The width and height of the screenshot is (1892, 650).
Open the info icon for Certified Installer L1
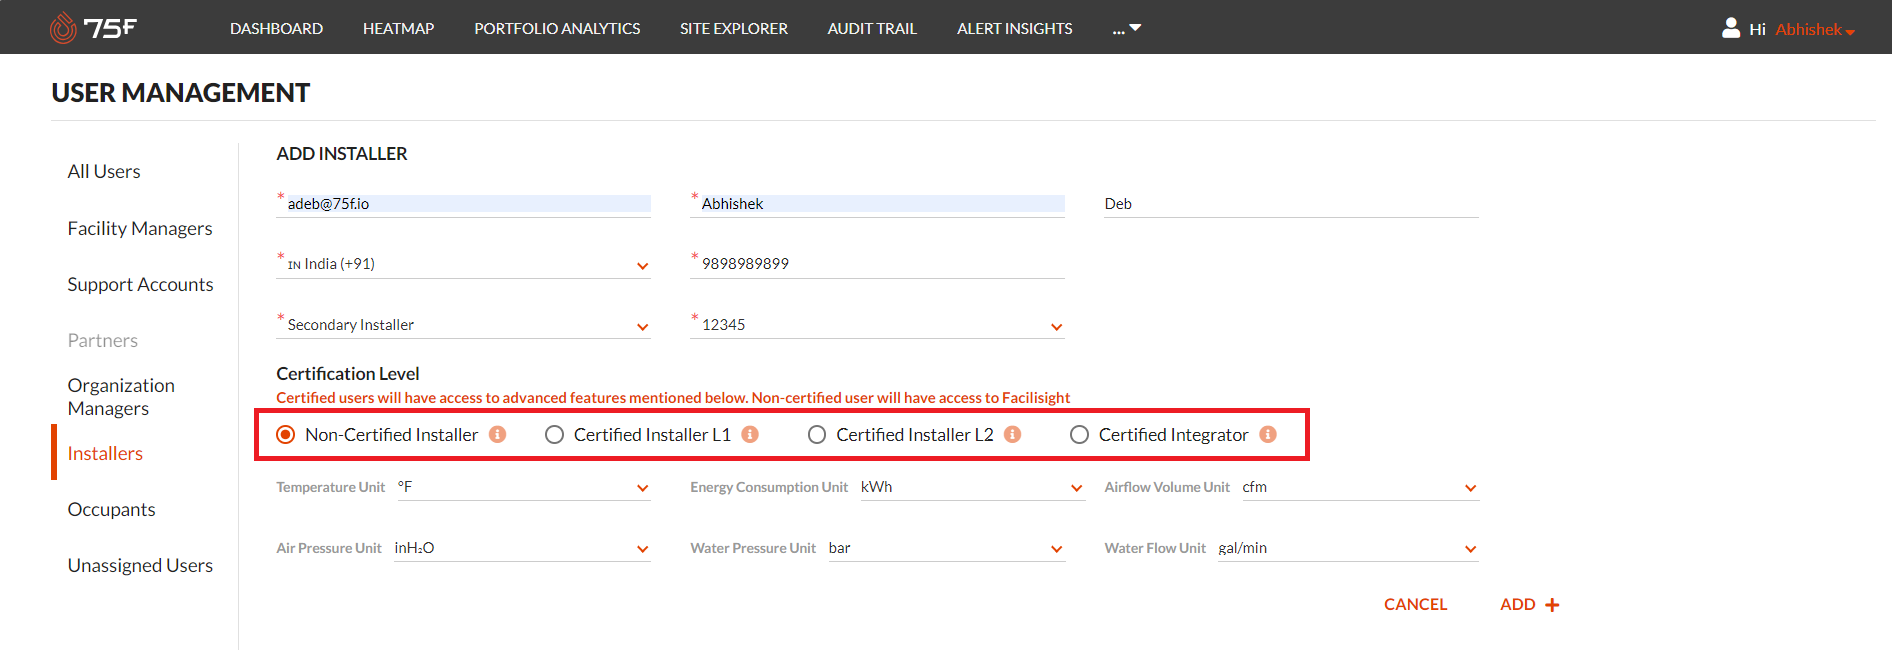pyautogui.click(x=750, y=435)
